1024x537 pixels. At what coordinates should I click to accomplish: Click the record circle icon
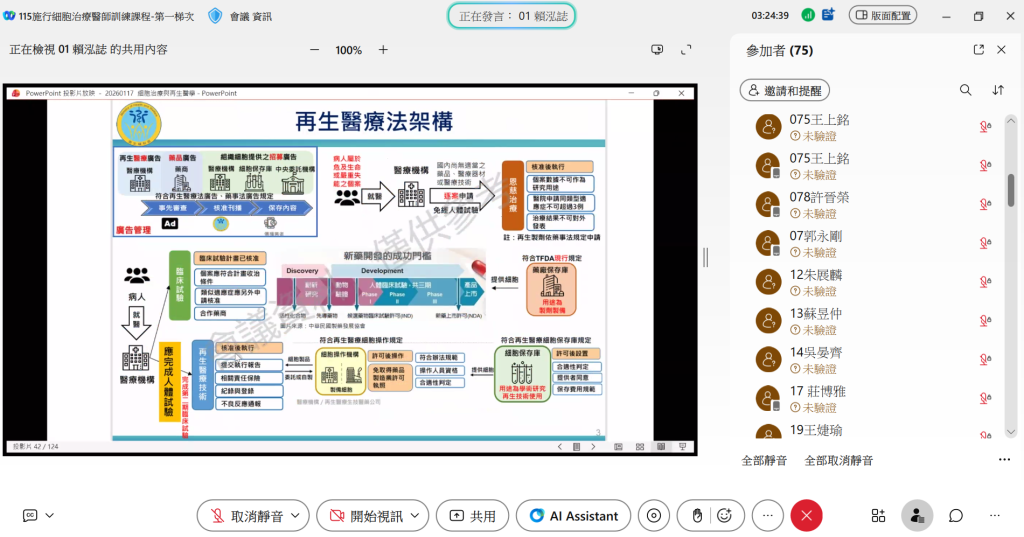pyautogui.click(x=654, y=516)
